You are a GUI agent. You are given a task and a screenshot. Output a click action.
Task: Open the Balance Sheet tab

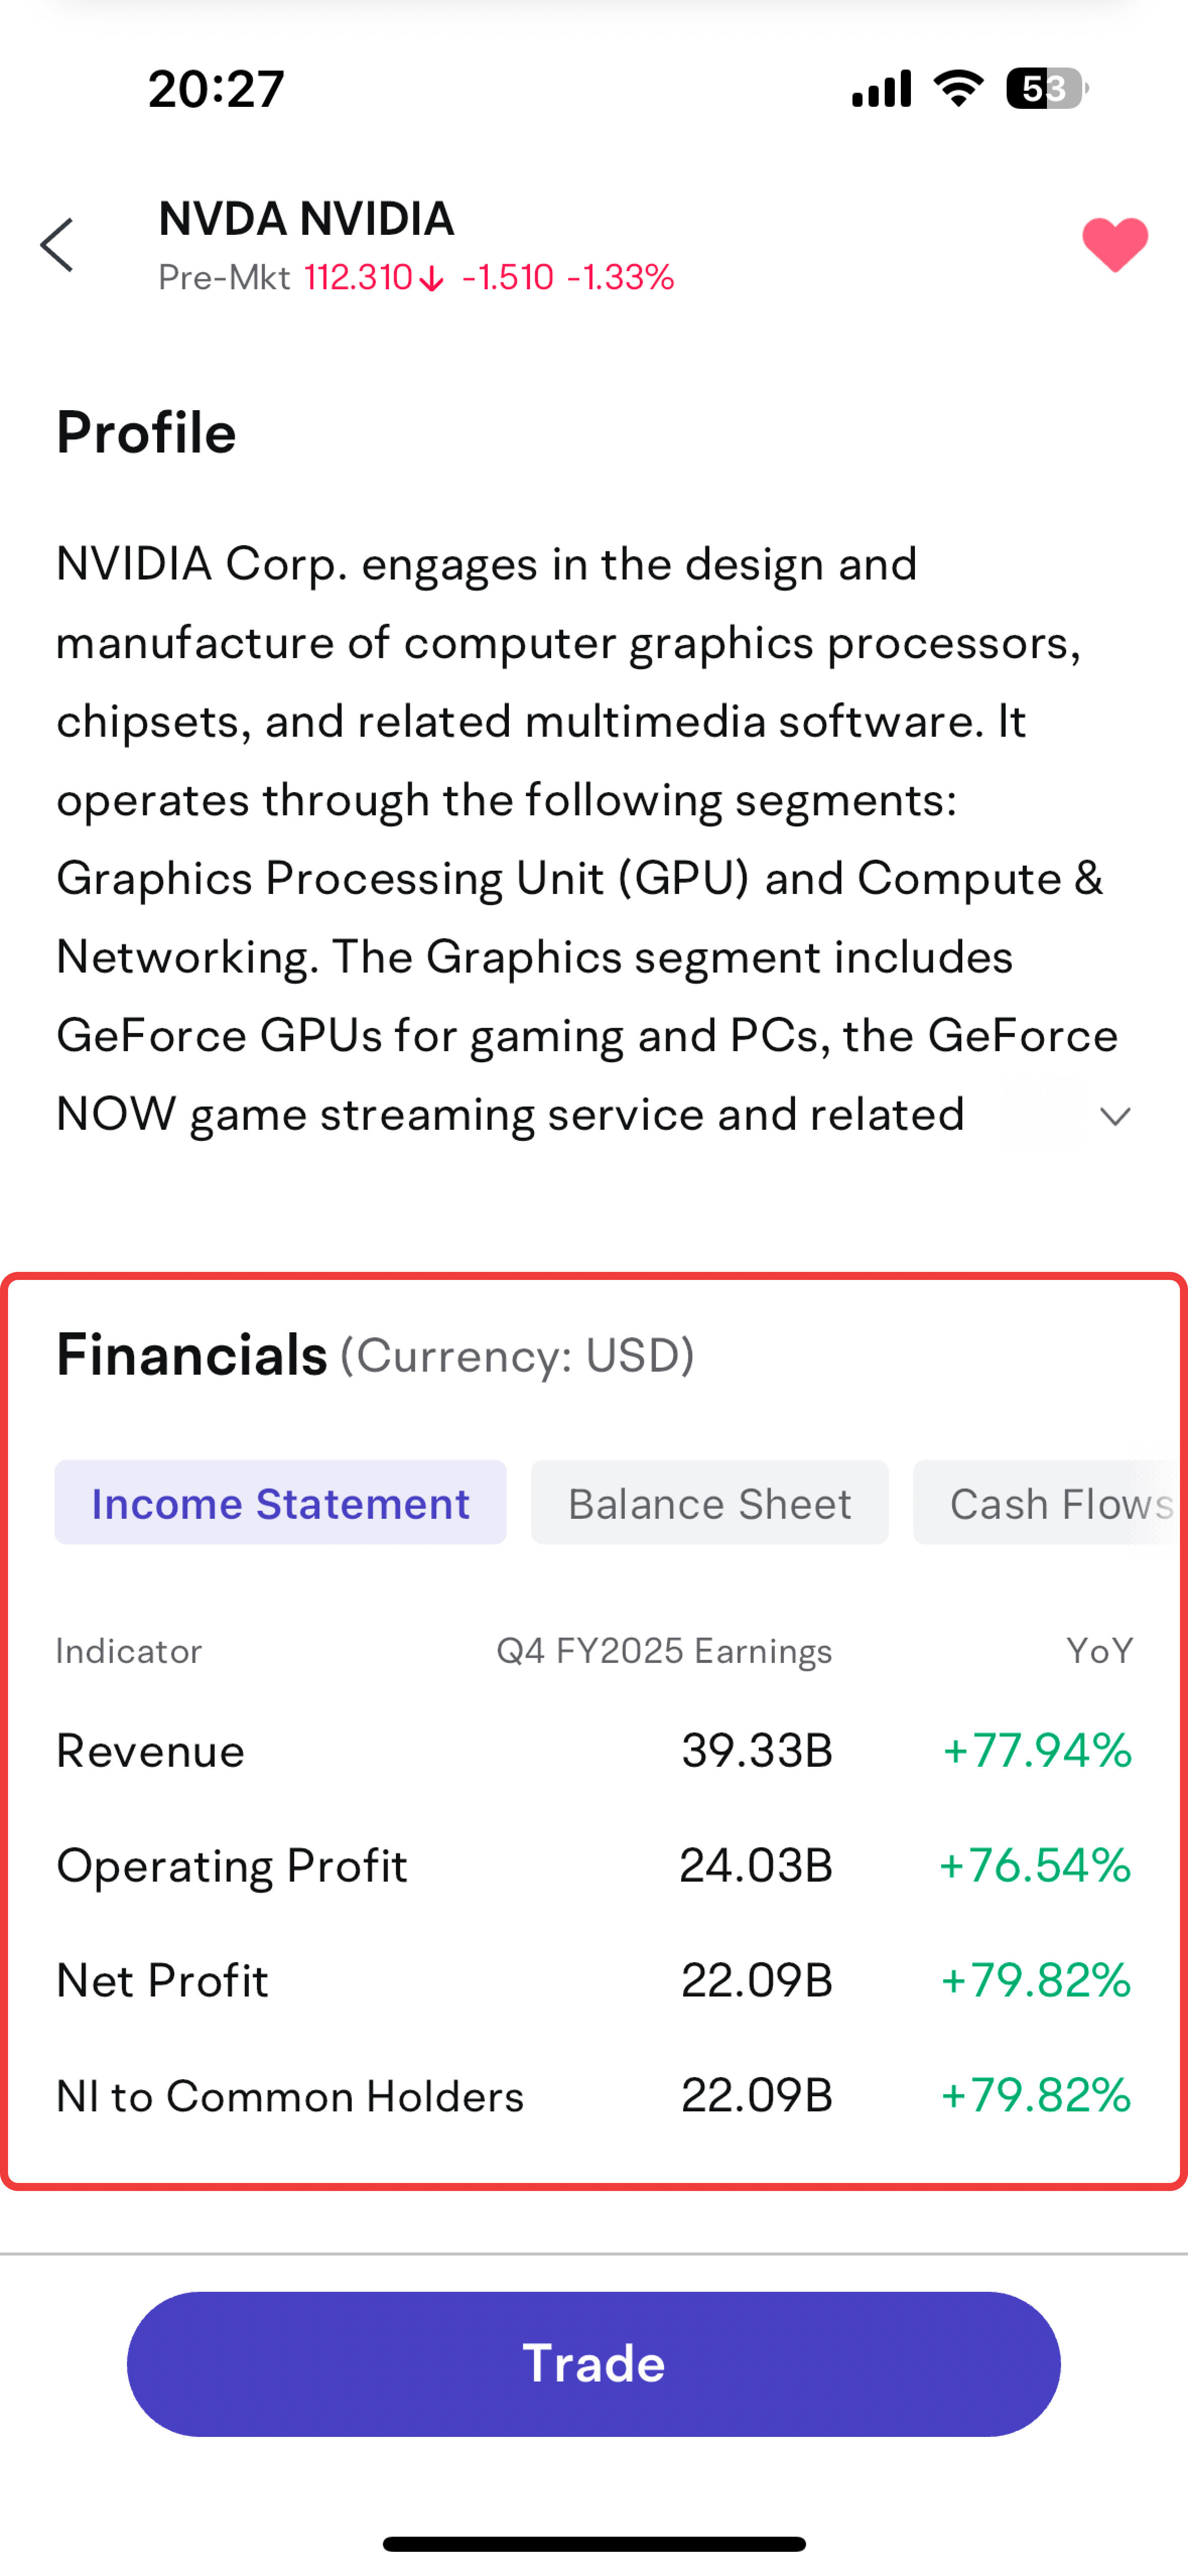(x=709, y=1503)
